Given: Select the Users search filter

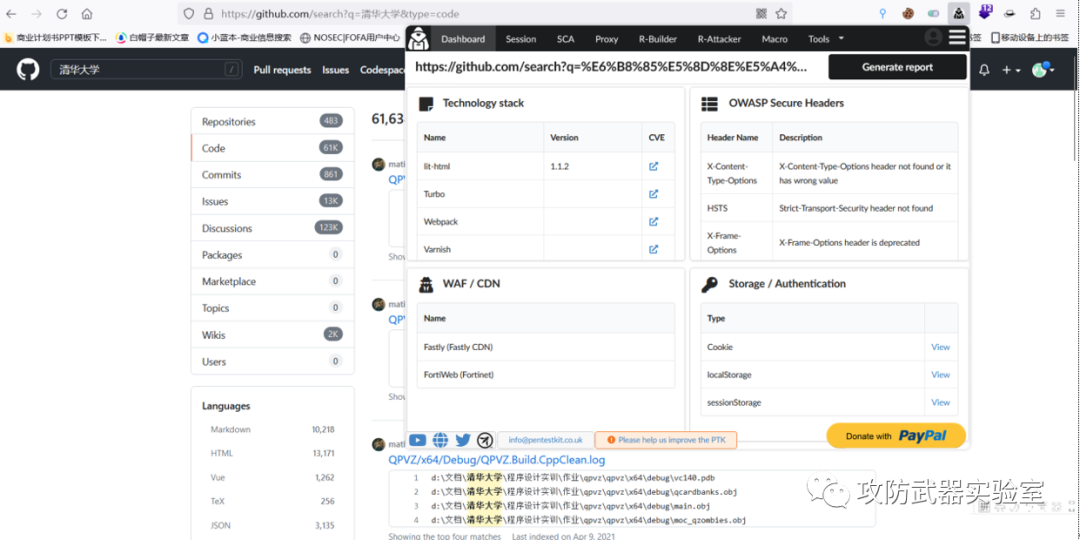Looking at the screenshot, I should click(272, 361).
